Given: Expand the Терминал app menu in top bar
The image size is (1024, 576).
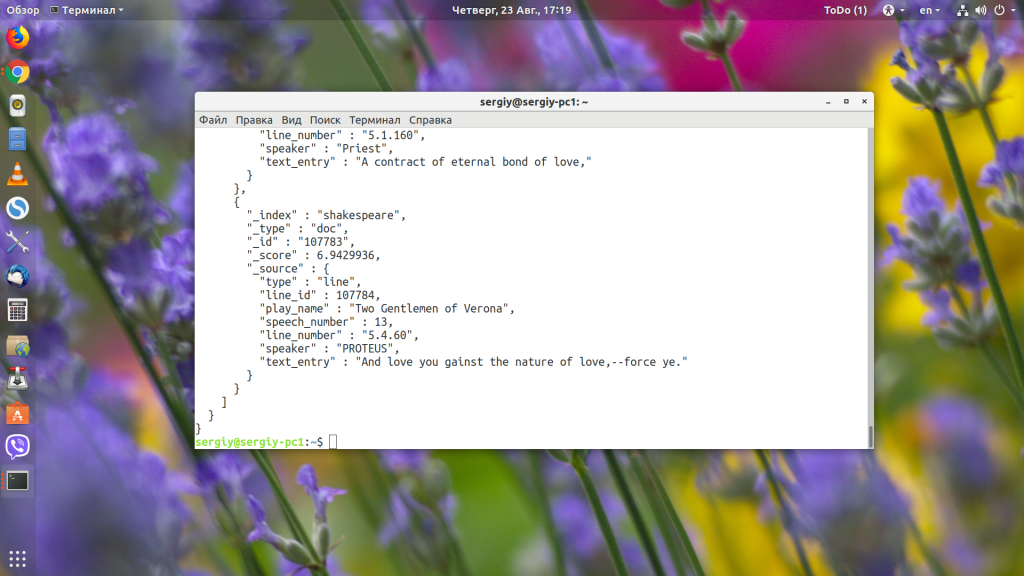Looking at the screenshot, I should (87, 10).
